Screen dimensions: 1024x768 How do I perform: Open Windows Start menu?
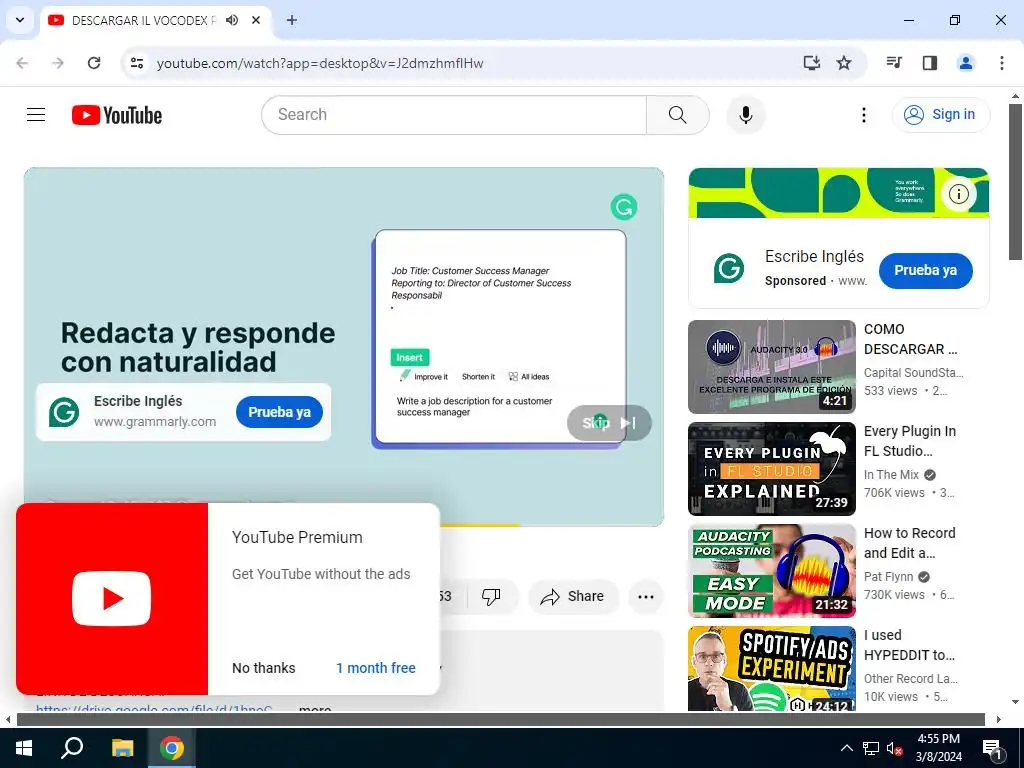click(x=24, y=748)
